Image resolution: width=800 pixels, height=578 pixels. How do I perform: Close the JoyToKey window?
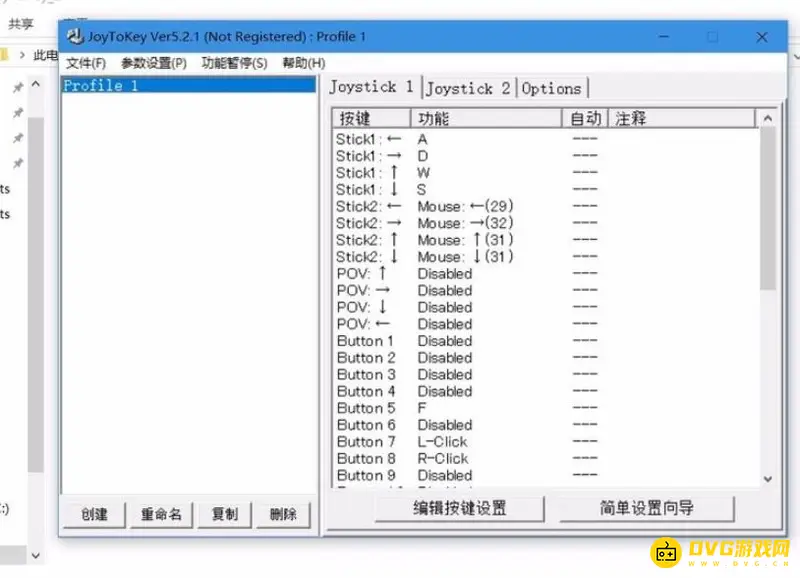[x=762, y=37]
